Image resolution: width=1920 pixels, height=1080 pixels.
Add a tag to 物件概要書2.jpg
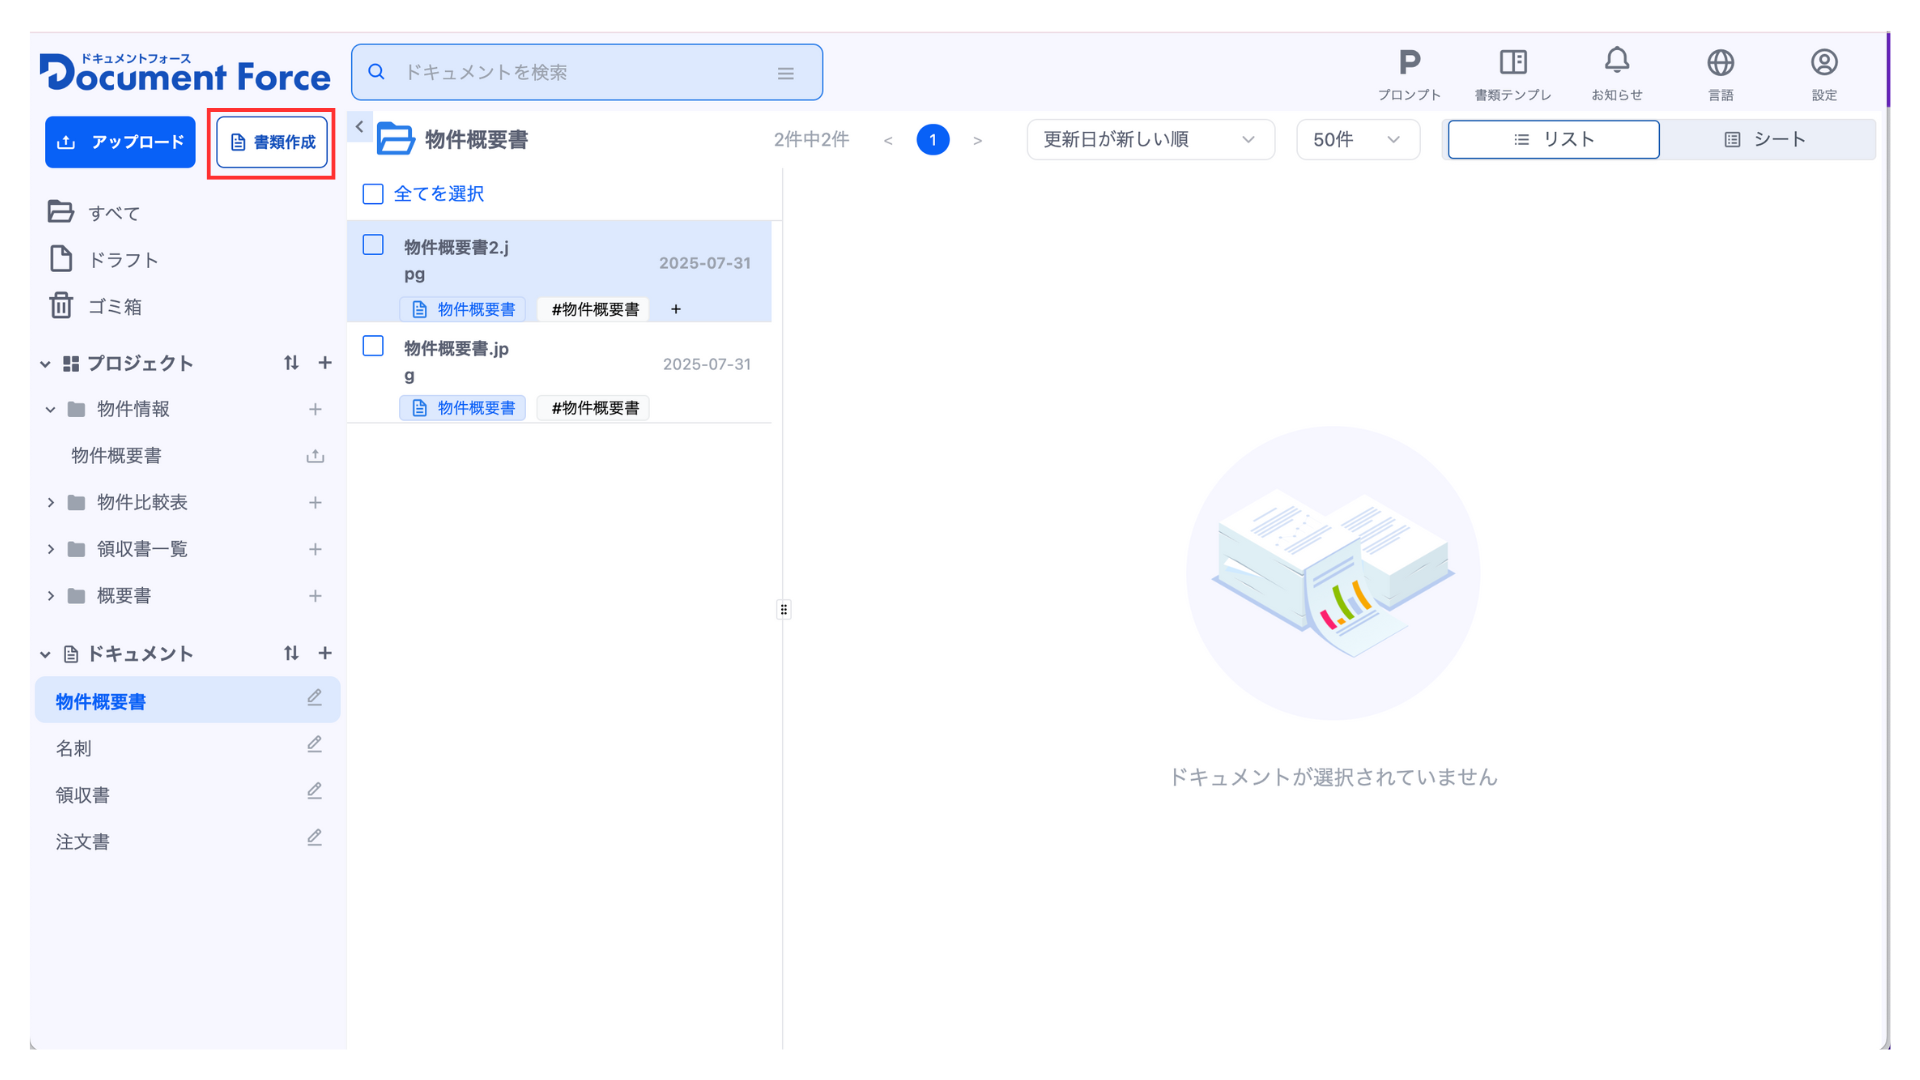pos(676,309)
